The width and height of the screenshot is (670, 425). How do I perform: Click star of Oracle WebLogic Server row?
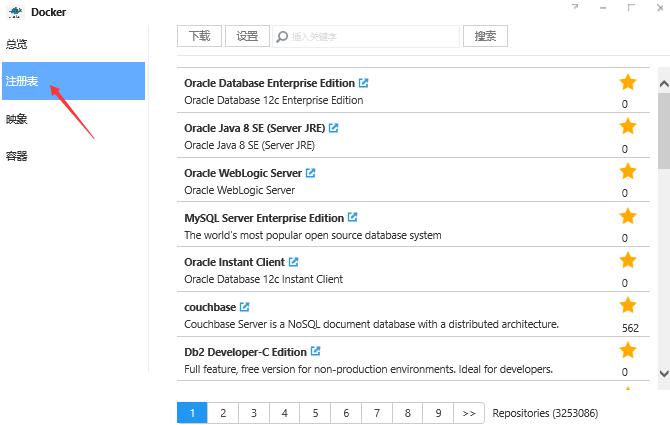click(628, 171)
